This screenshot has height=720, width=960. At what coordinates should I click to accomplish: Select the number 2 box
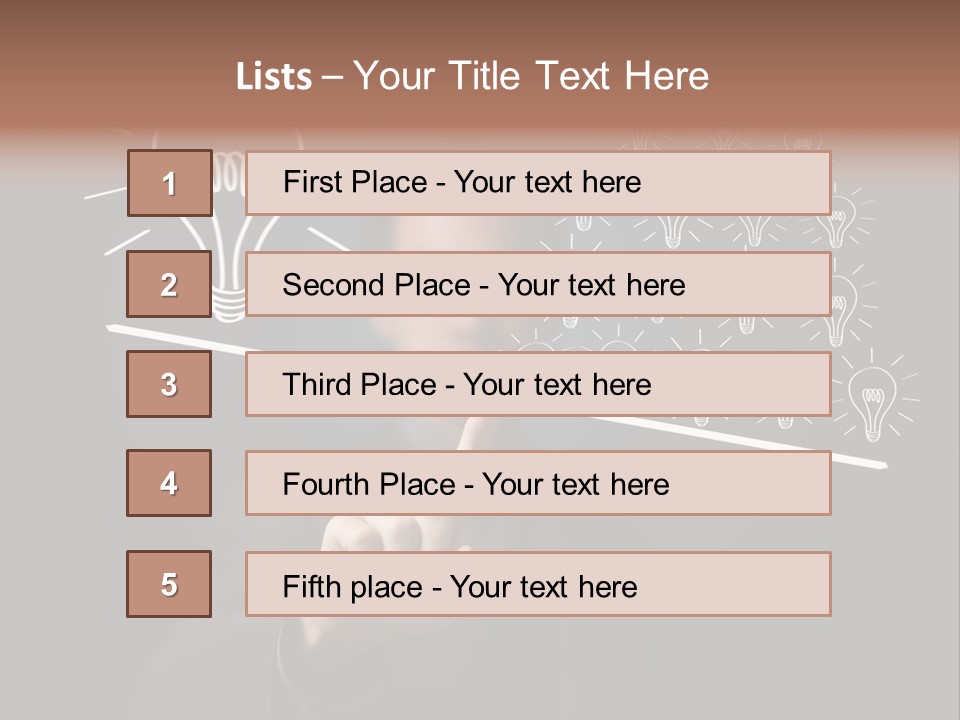click(x=170, y=284)
